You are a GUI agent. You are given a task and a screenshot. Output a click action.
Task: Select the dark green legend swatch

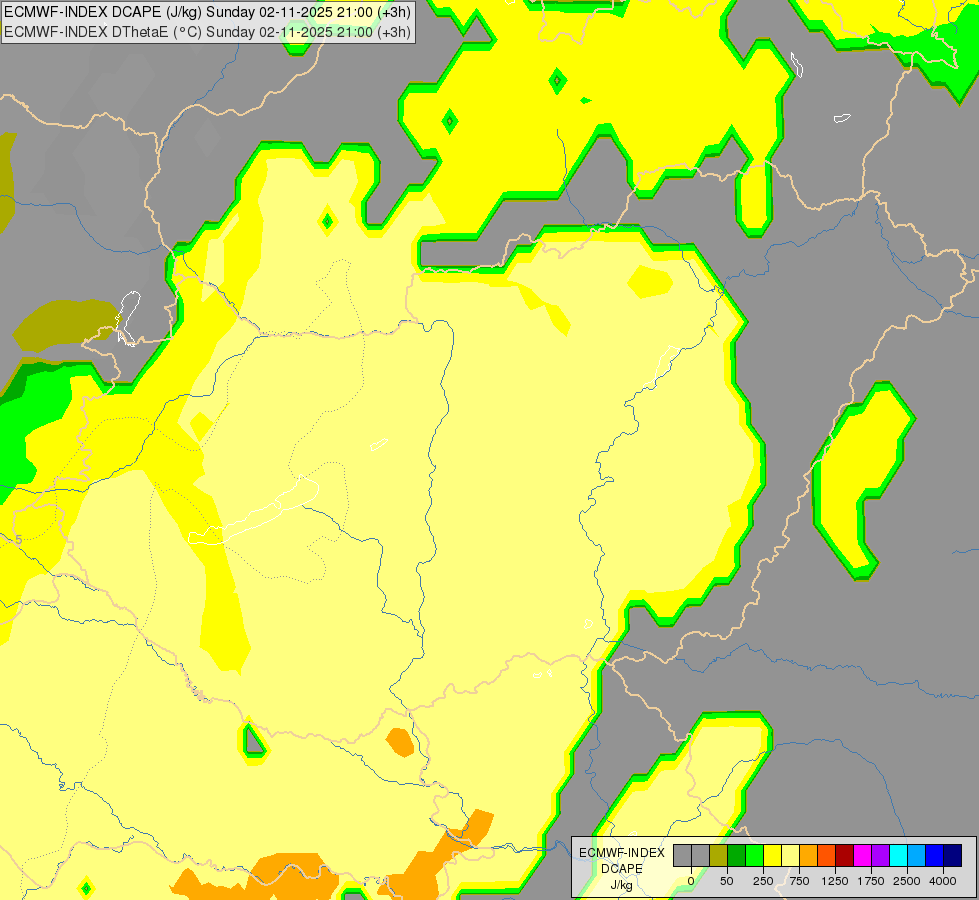coord(737,856)
